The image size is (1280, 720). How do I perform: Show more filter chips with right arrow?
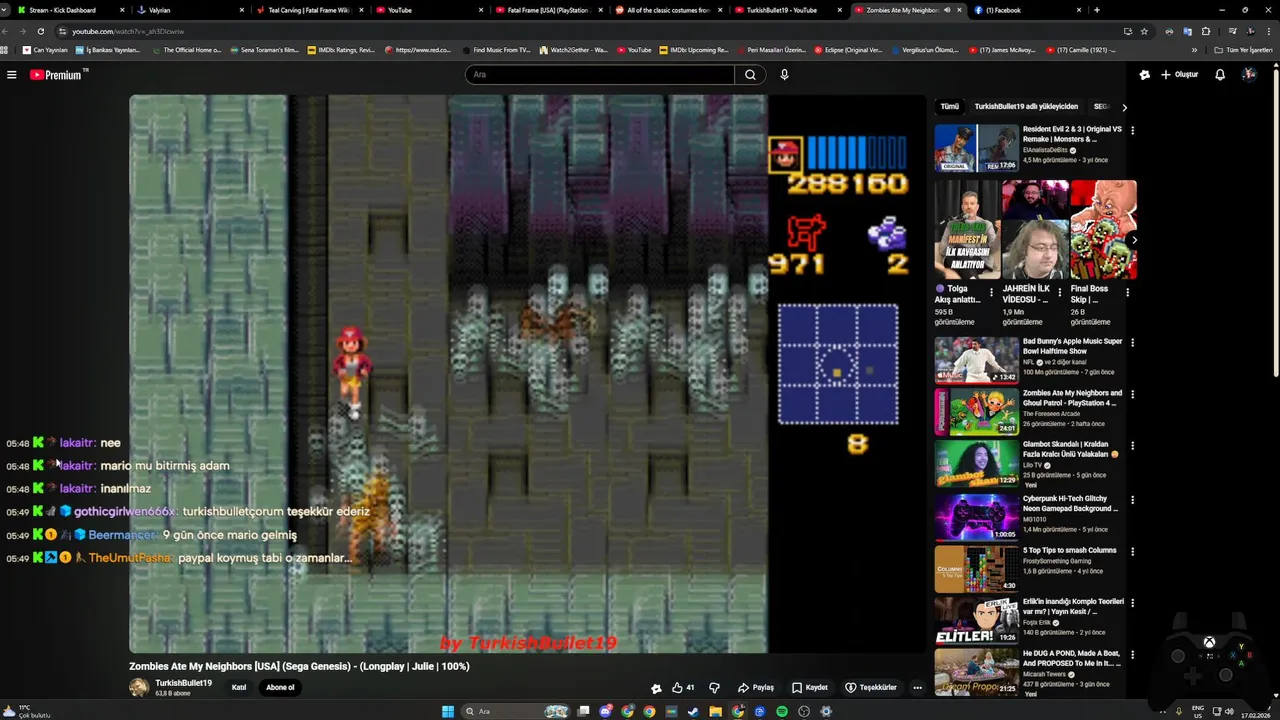(1124, 107)
